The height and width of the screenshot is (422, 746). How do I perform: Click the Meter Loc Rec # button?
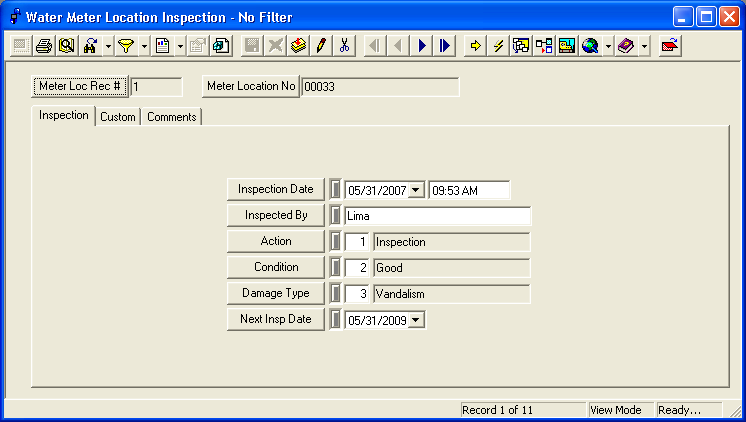coord(79,86)
